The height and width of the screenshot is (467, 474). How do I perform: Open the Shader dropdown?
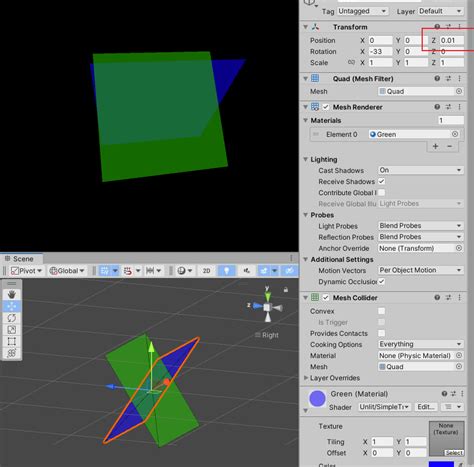pyautogui.click(x=384, y=407)
